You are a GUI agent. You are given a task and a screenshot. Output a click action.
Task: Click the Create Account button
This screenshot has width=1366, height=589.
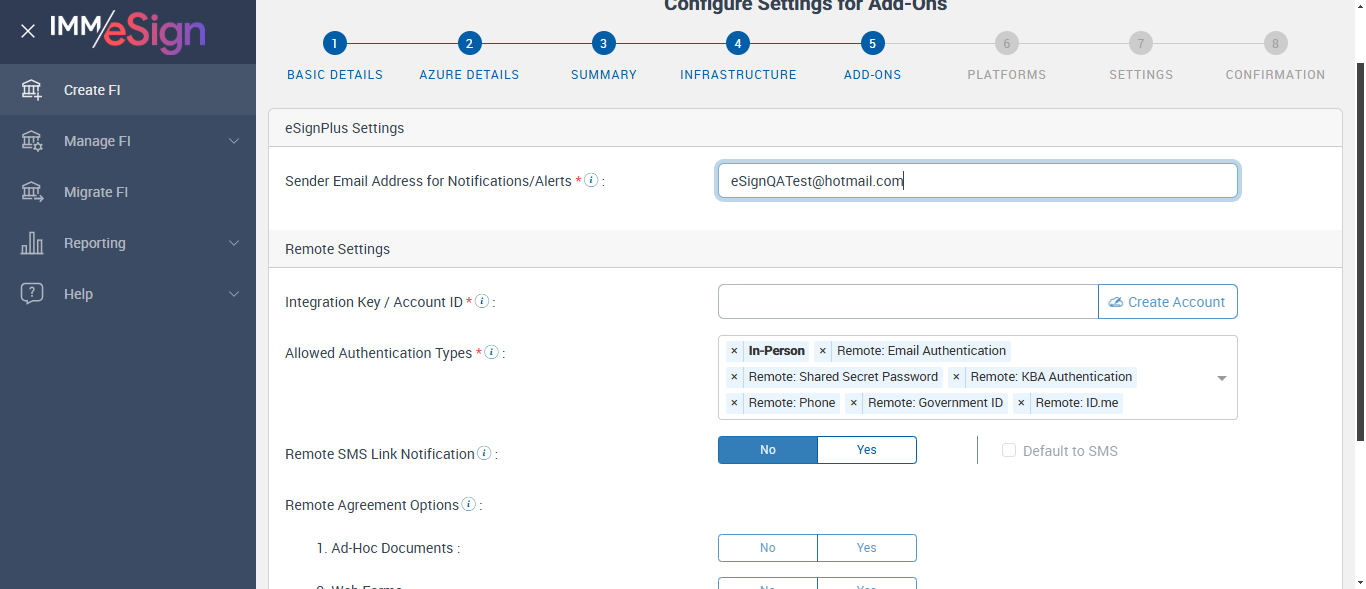(1168, 302)
